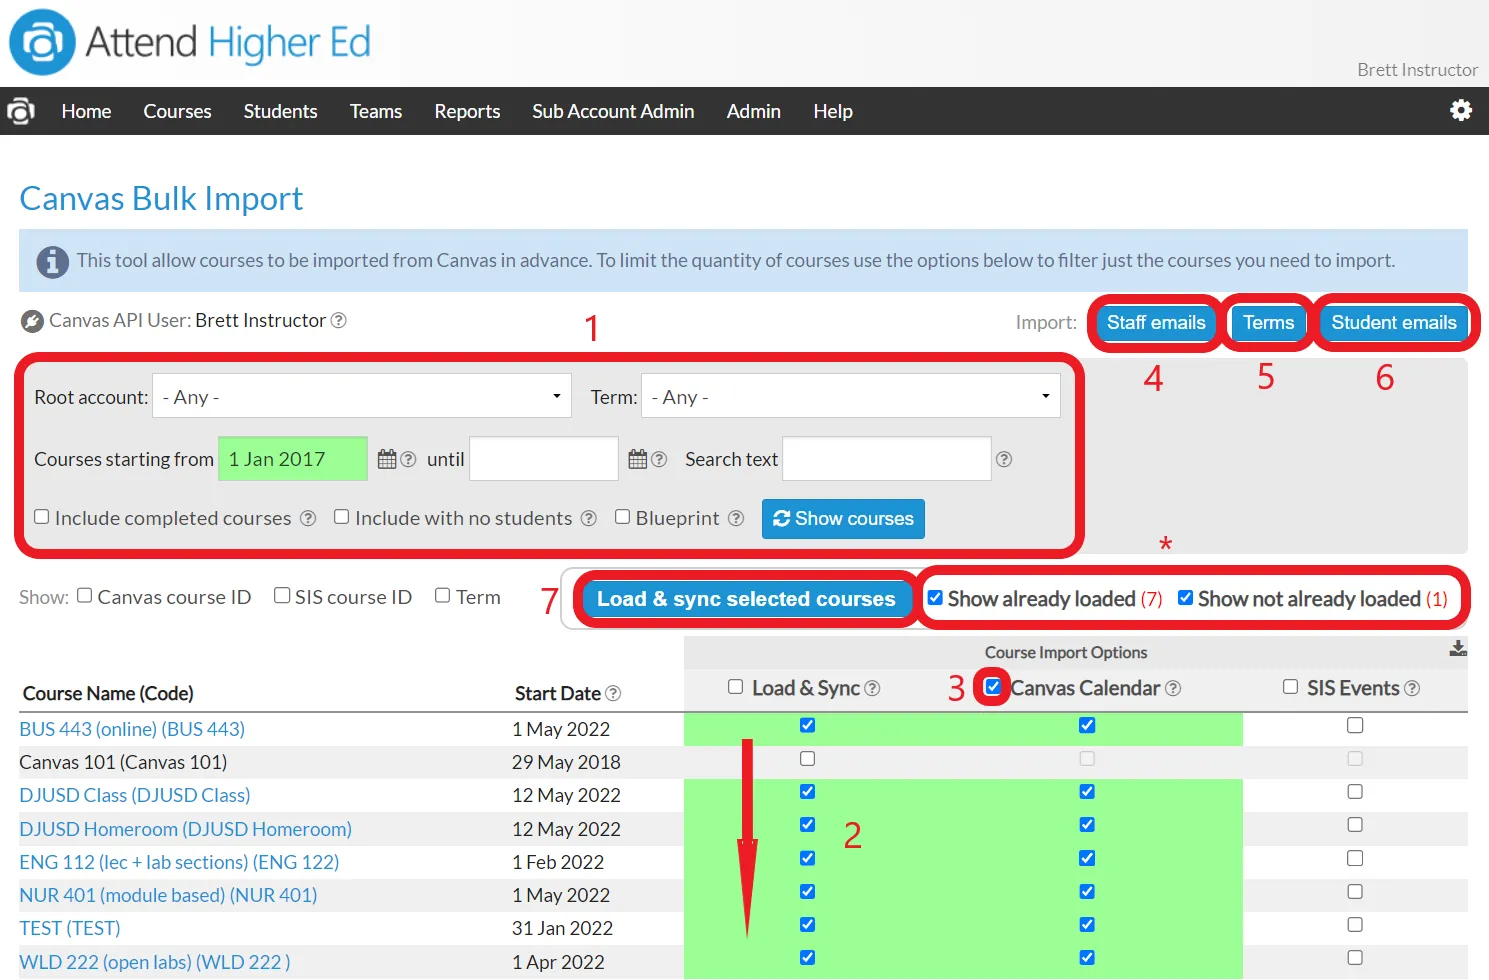Open Sub Account Admin menu
Image resolution: width=1489 pixels, height=980 pixels.
coord(613,111)
